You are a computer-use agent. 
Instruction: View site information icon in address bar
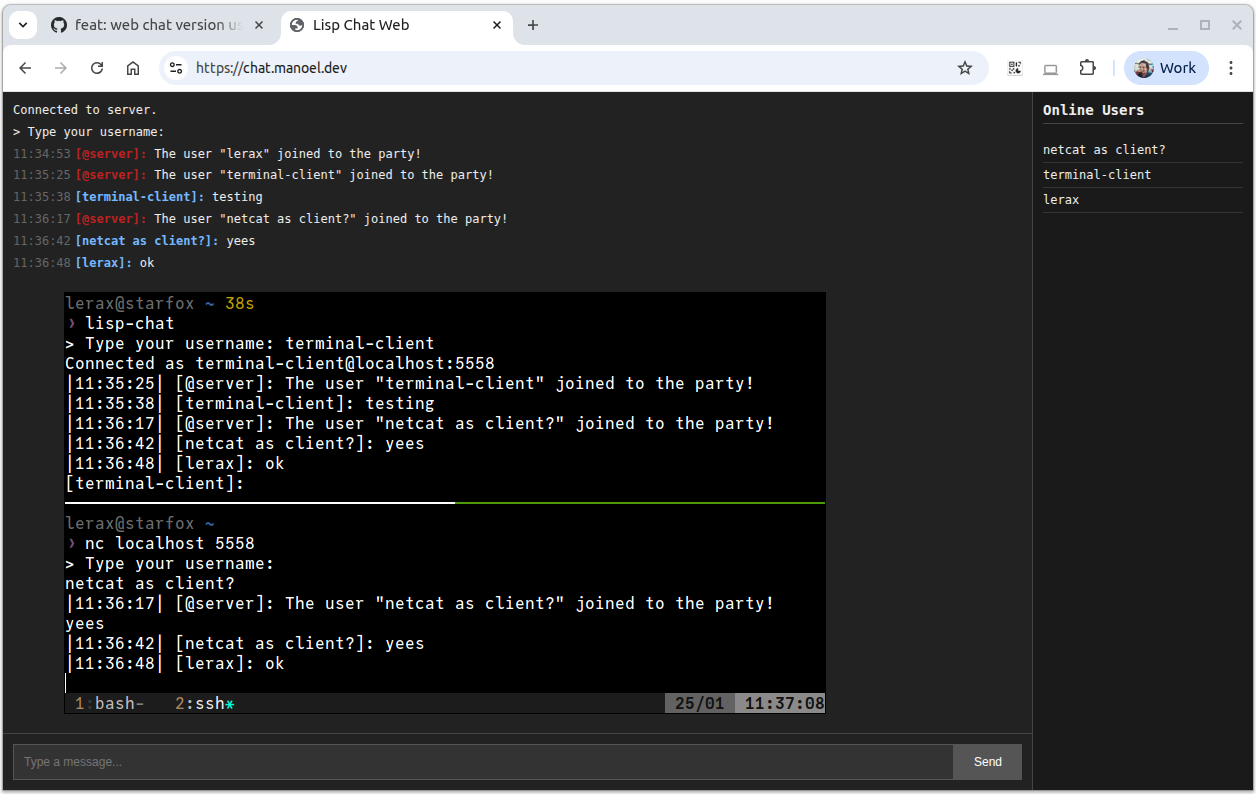[176, 68]
